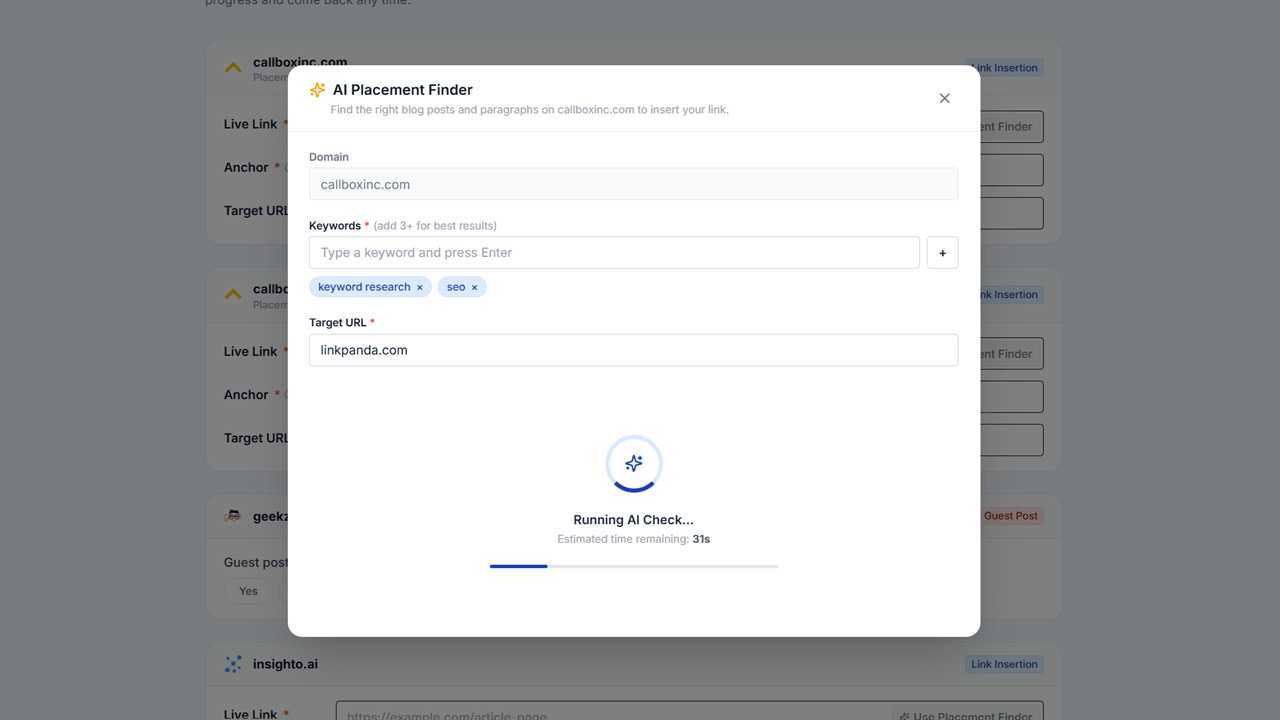
Task: Click the 'keyword research' tag label
Action: (364, 287)
